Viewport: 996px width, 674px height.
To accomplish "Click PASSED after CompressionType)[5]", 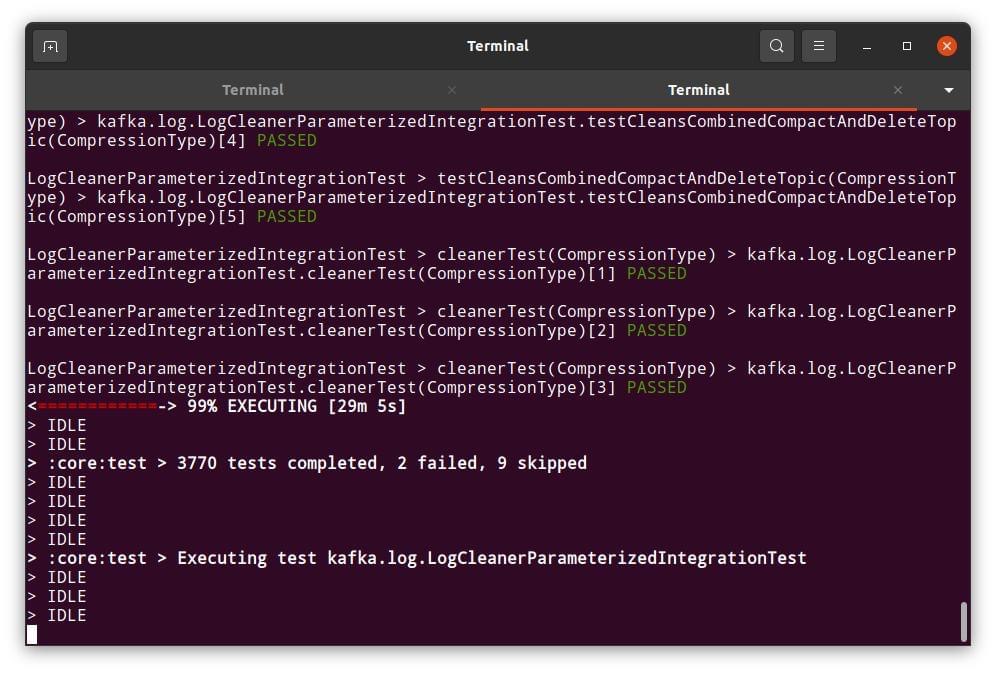I will [286, 217].
